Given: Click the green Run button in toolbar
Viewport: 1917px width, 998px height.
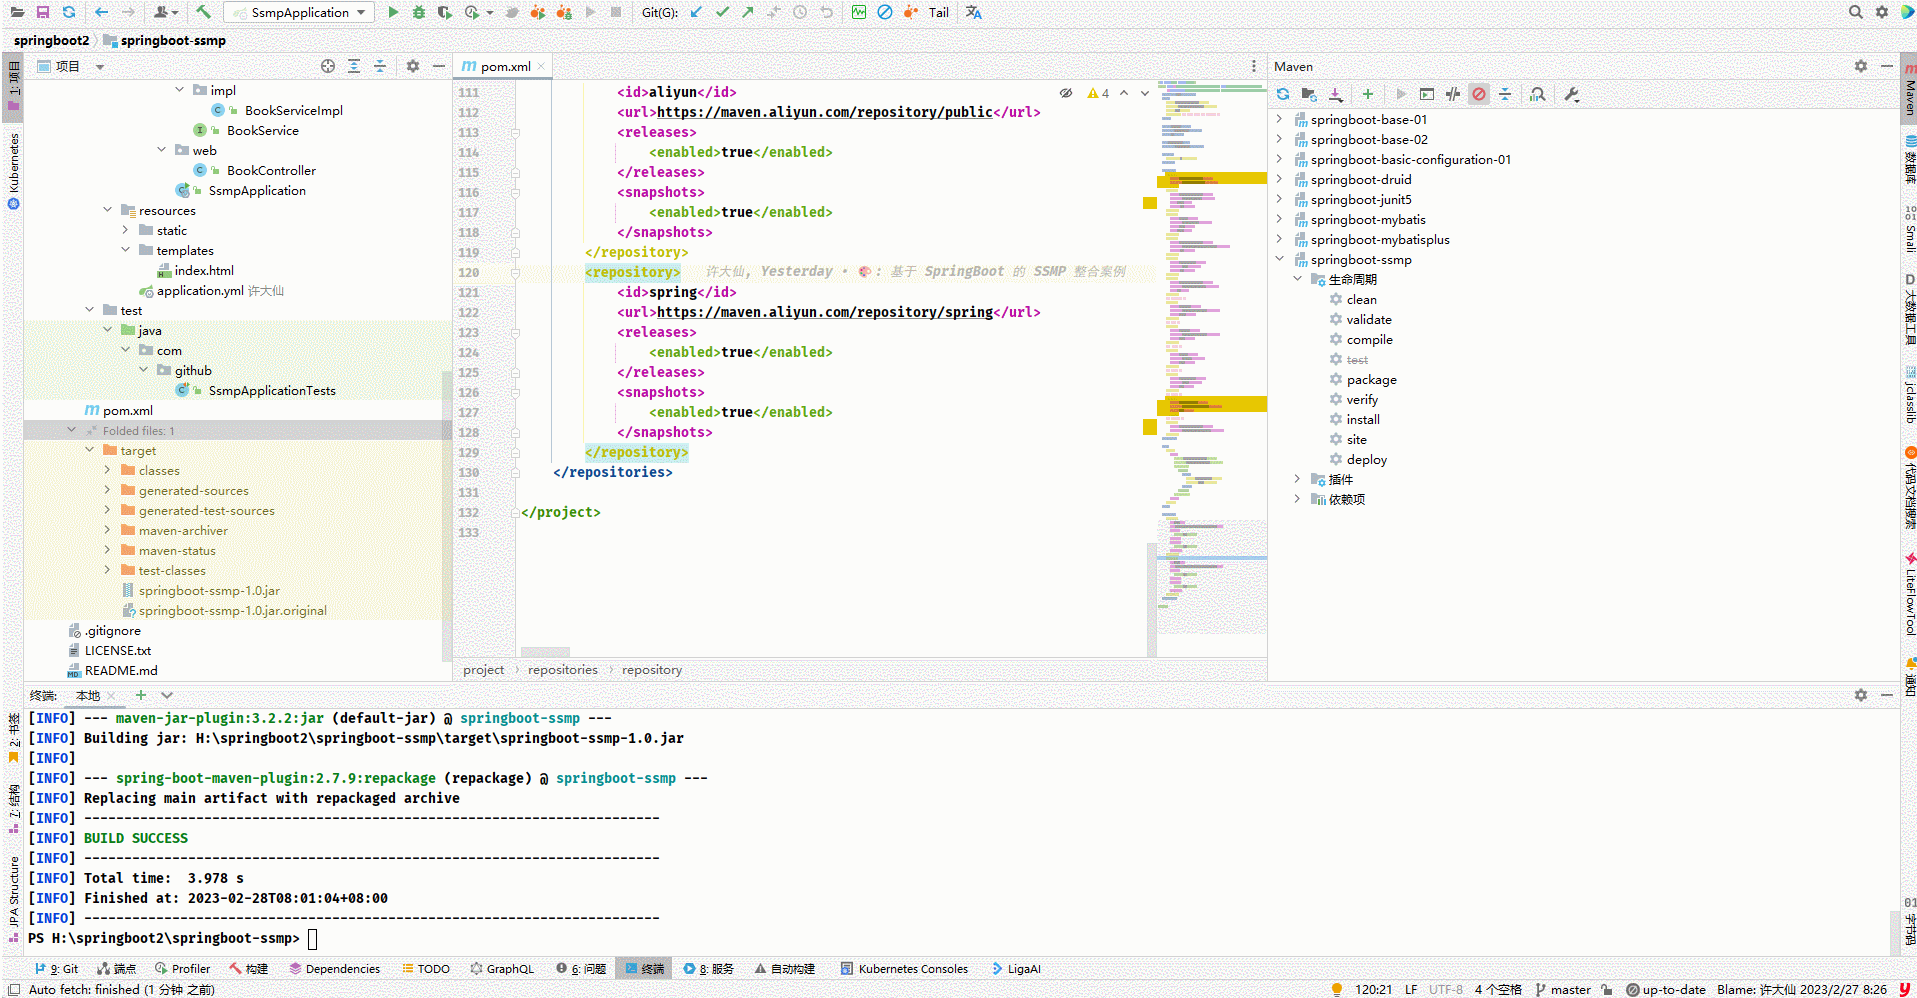Looking at the screenshot, I should click(393, 12).
